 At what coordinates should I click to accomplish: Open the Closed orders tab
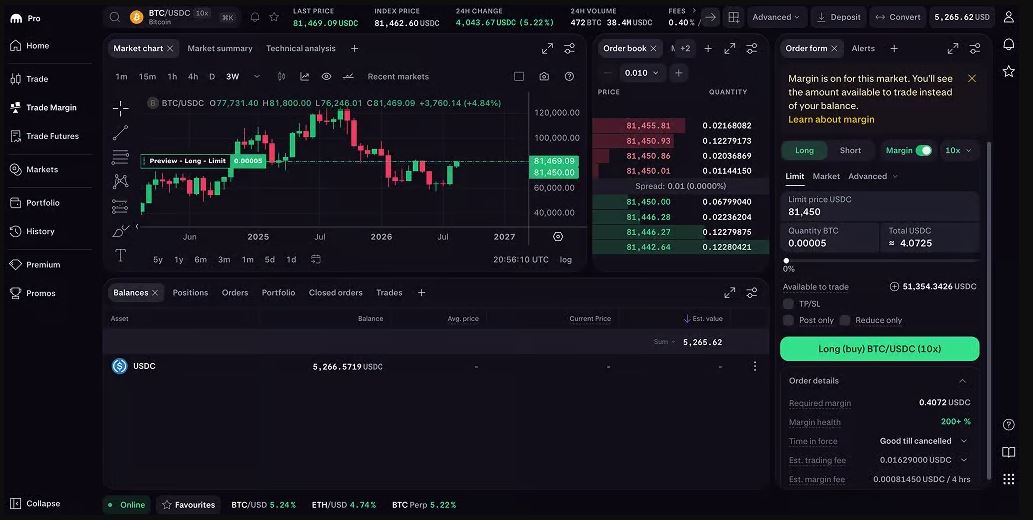336,293
